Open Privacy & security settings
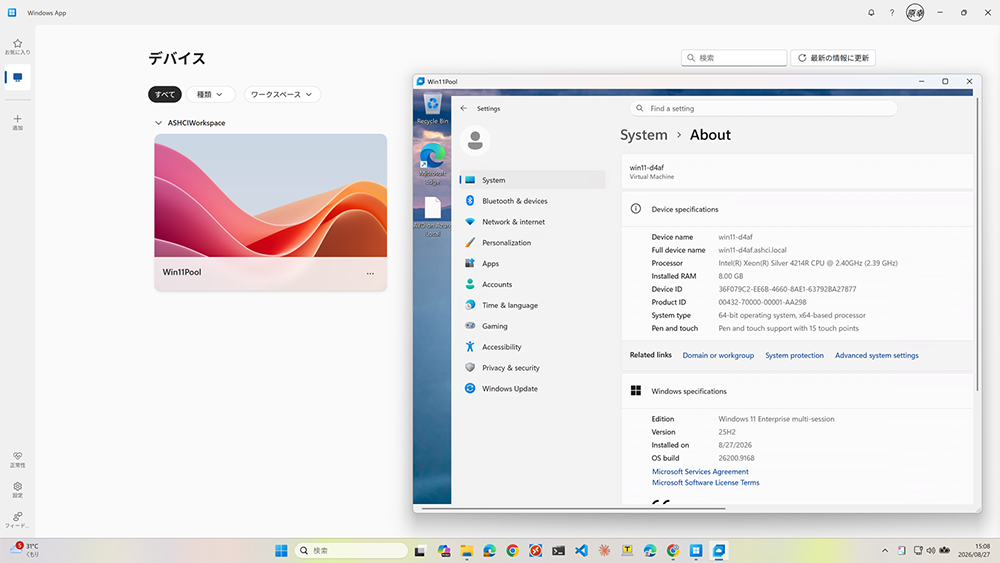The height and width of the screenshot is (563, 1000). point(532,368)
